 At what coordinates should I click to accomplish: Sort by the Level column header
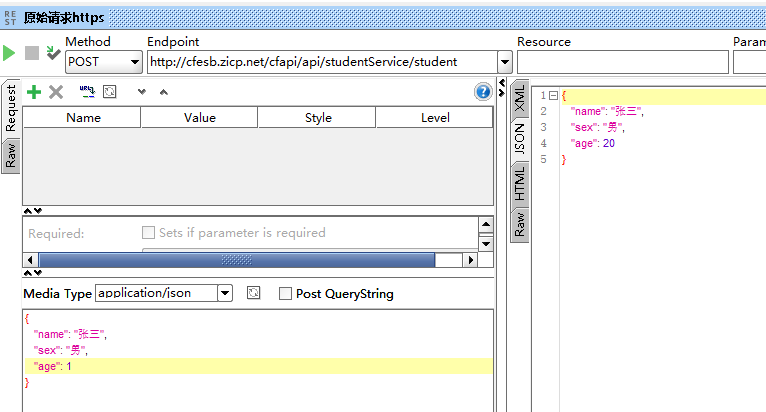435,118
